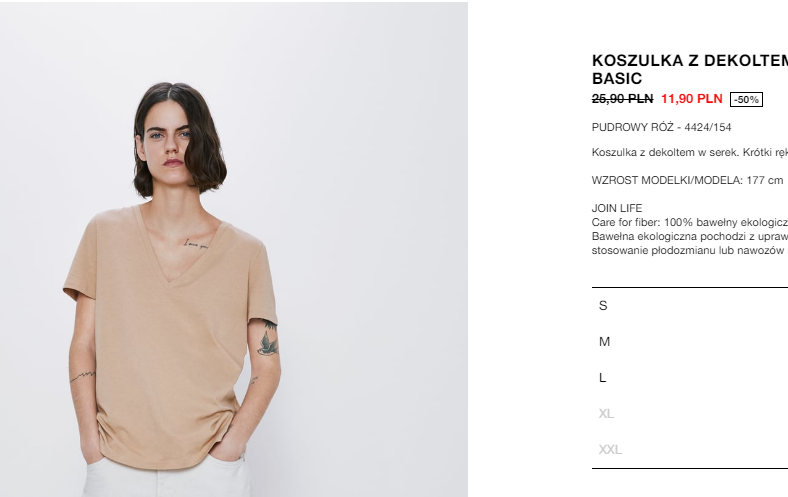Image resolution: width=788 pixels, height=497 pixels.
Task: Click the red 11,90 PLN sale price
Action: tap(692, 99)
